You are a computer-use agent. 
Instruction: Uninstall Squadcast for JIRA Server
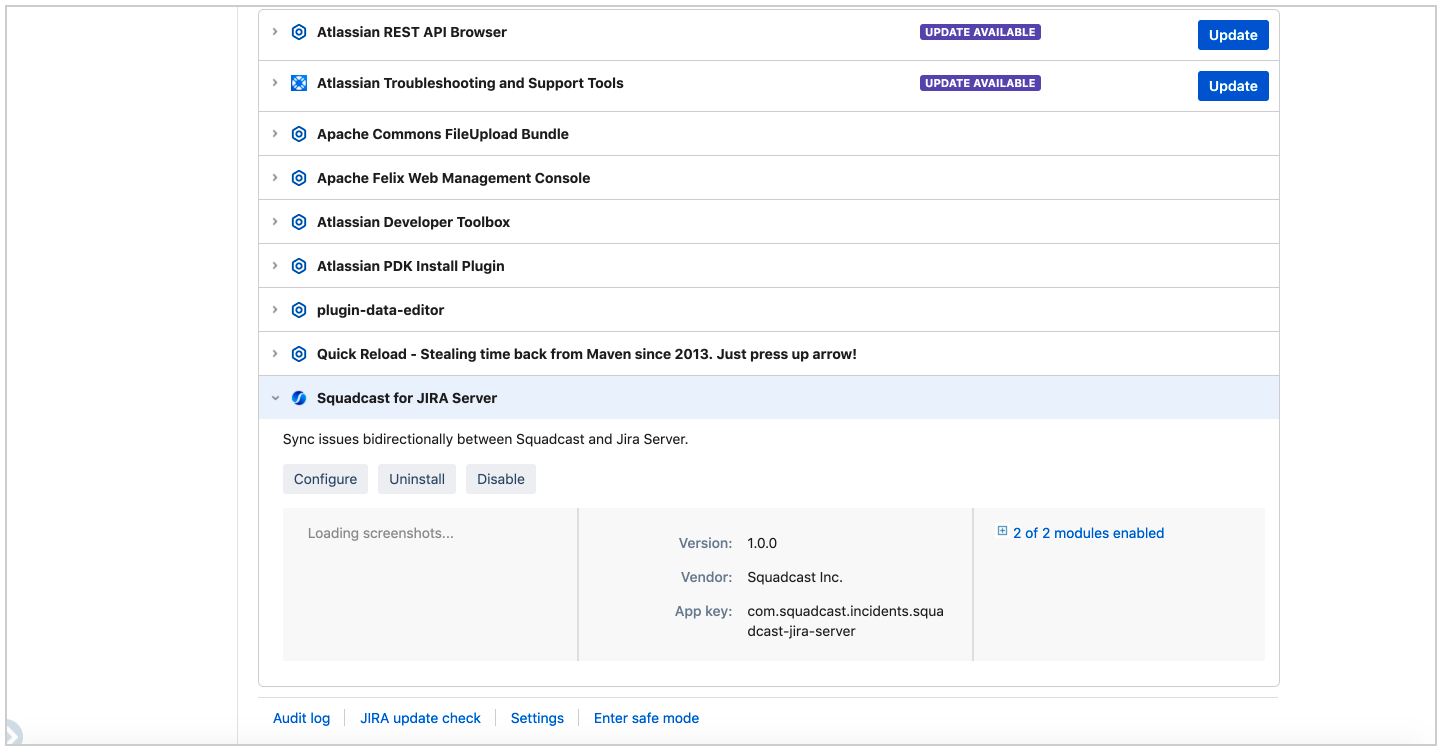pos(417,479)
